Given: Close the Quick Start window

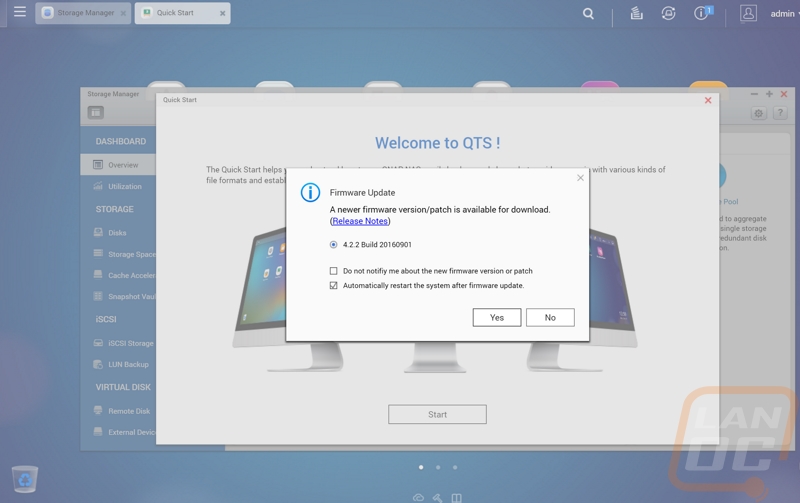Looking at the screenshot, I should pyautogui.click(x=708, y=100).
